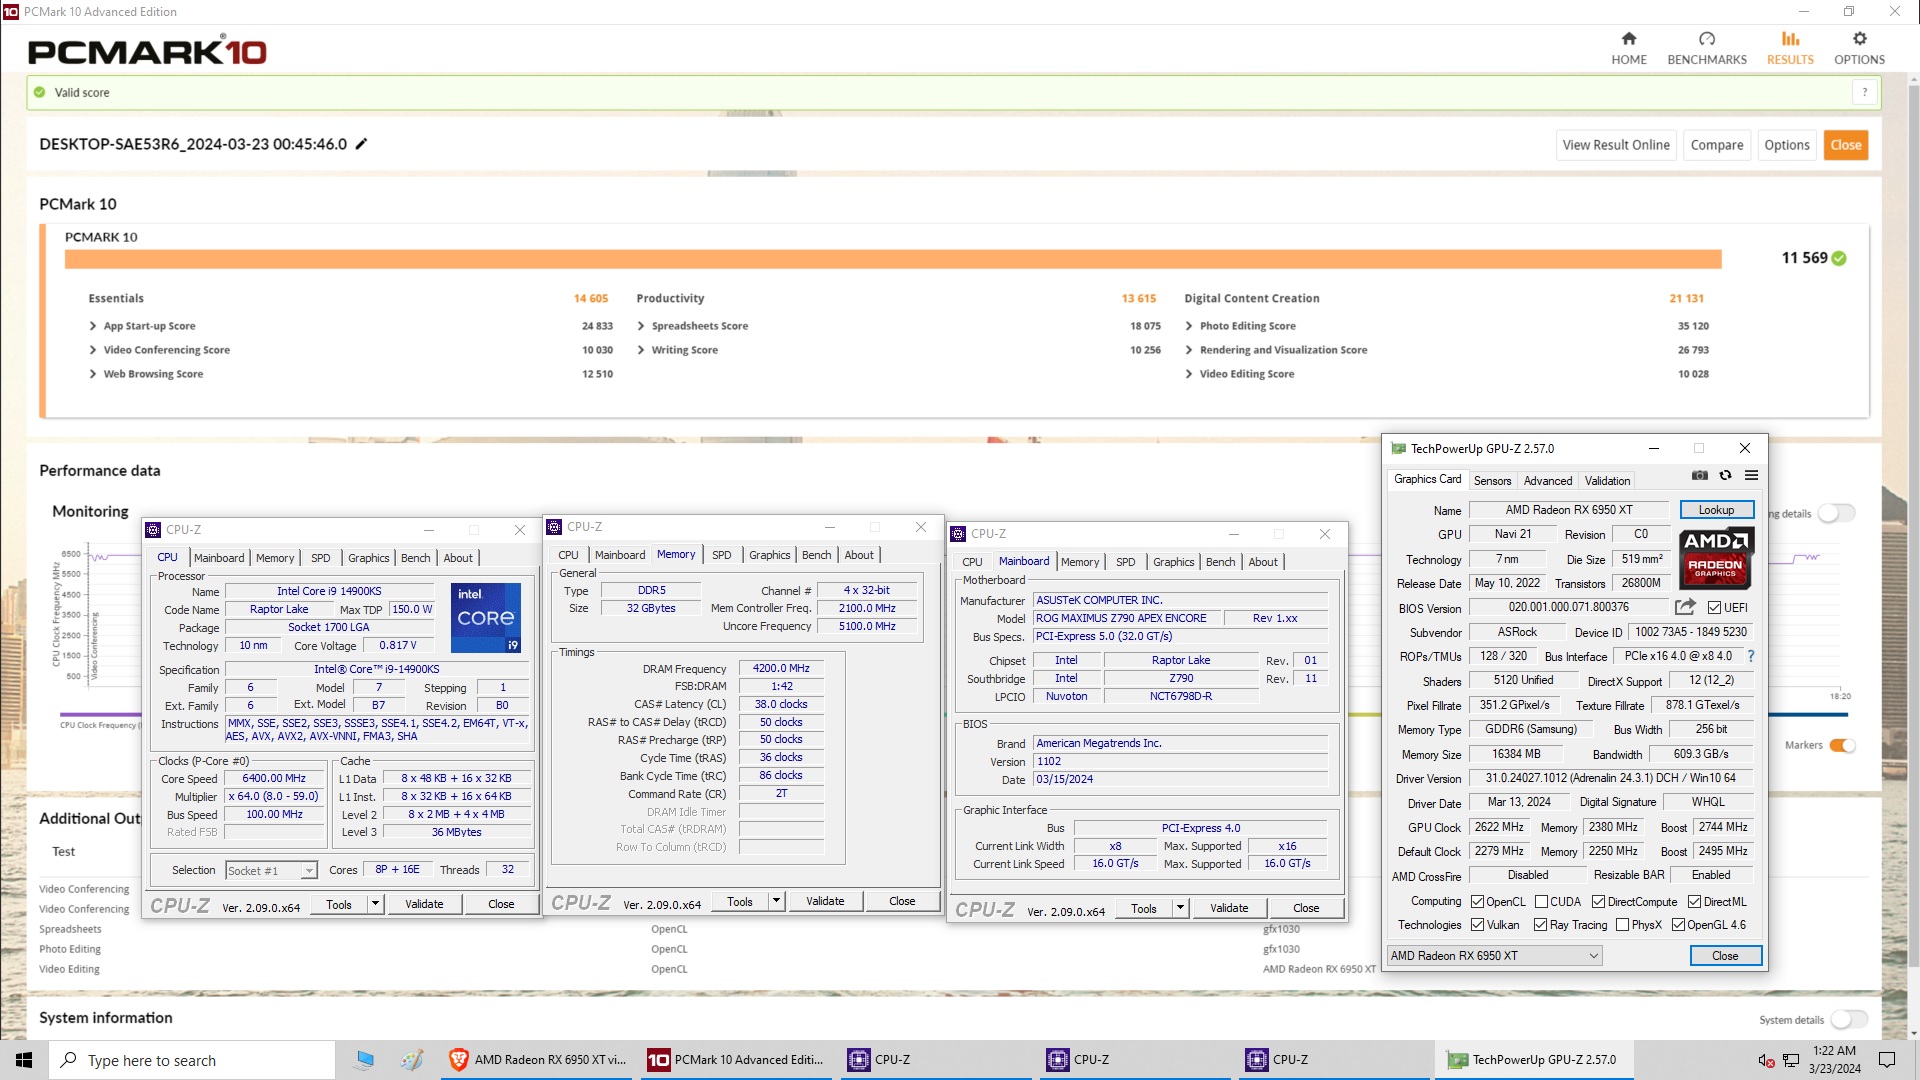The image size is (1920, 1080).
Task: Open Brave browser AMD Radeon RX 6950 XT tab in taskbar
Action: [x=538, y=1060]
